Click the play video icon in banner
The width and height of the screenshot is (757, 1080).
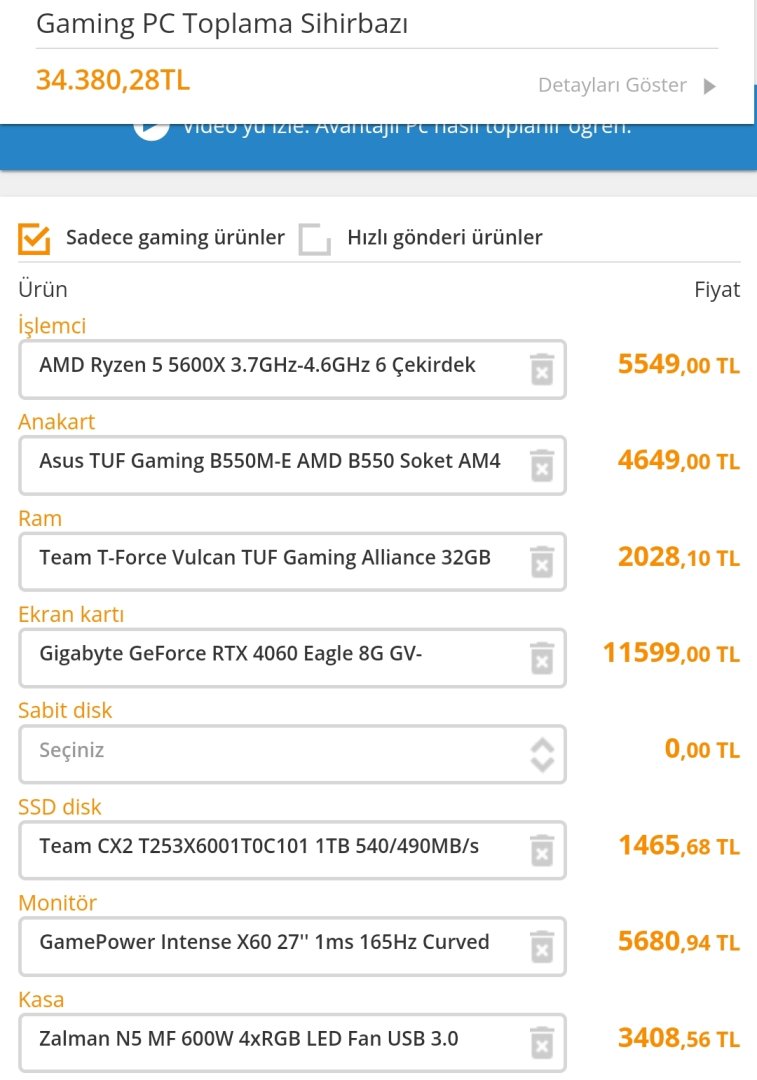pyautogui.click(x=152, y=131)
